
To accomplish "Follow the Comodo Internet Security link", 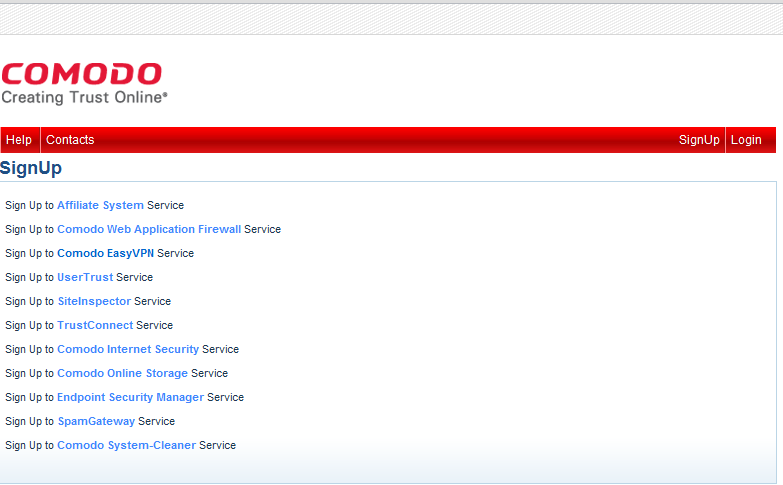I will coord(128,349).
